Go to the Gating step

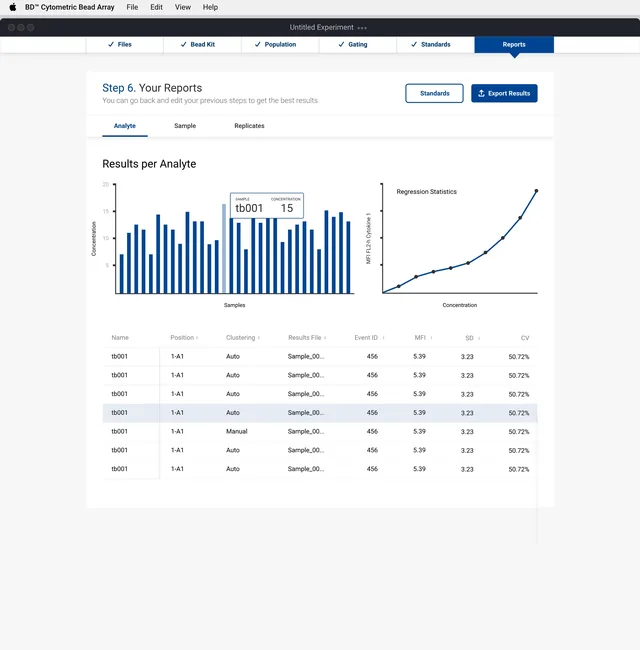point(358,44)
